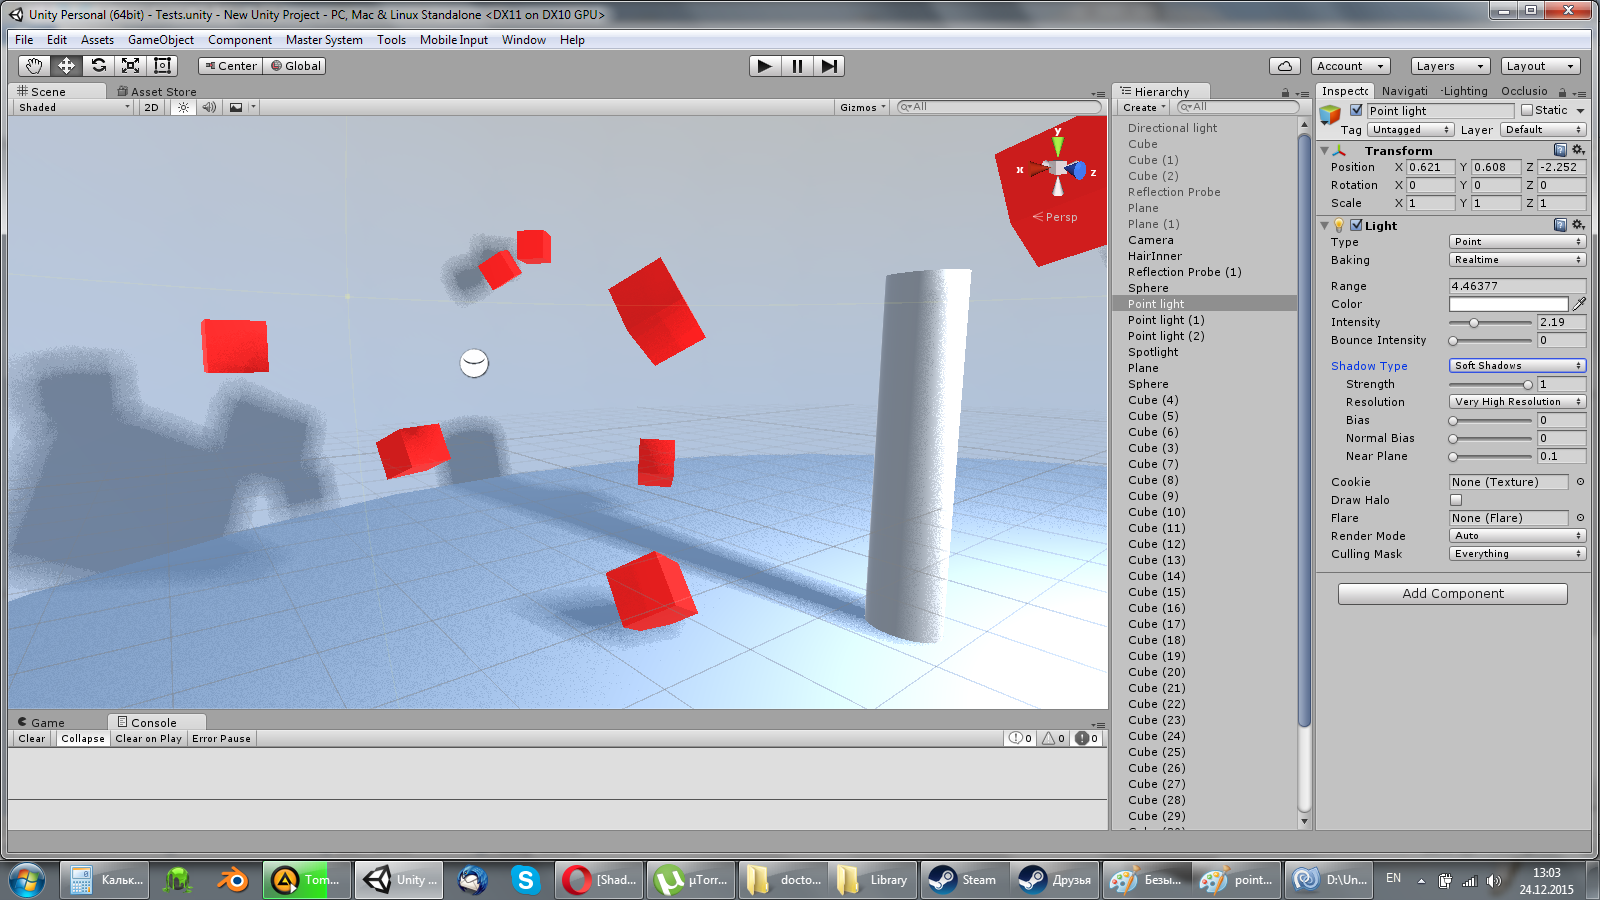Select Spotlight in the Hierarchy

point(1153,352)
